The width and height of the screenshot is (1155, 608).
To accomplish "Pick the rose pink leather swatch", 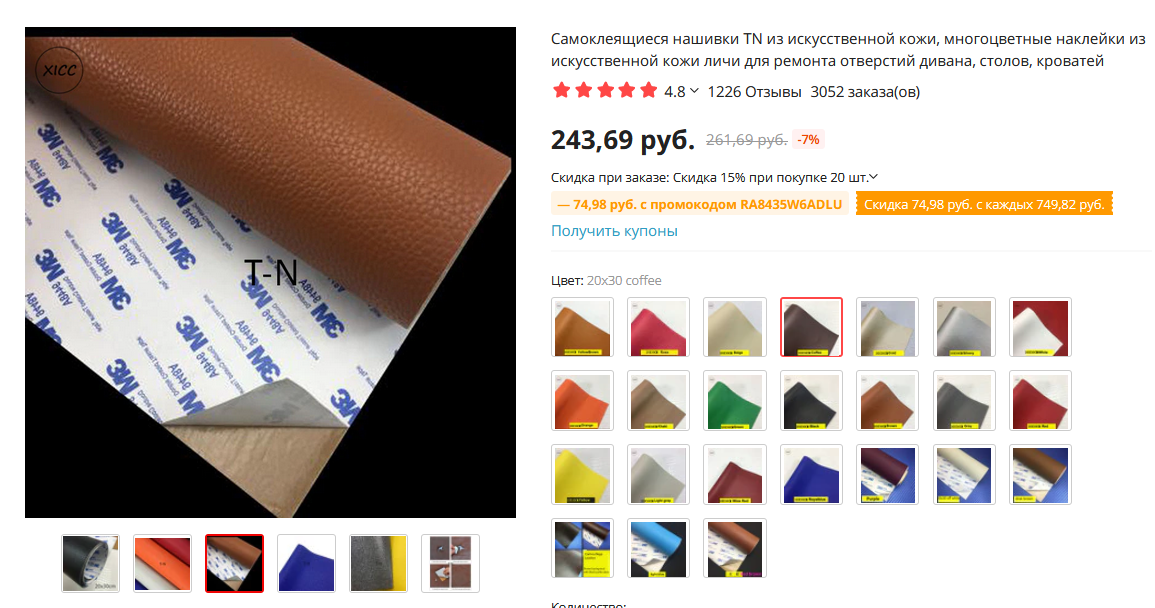I will pos(659,327).
